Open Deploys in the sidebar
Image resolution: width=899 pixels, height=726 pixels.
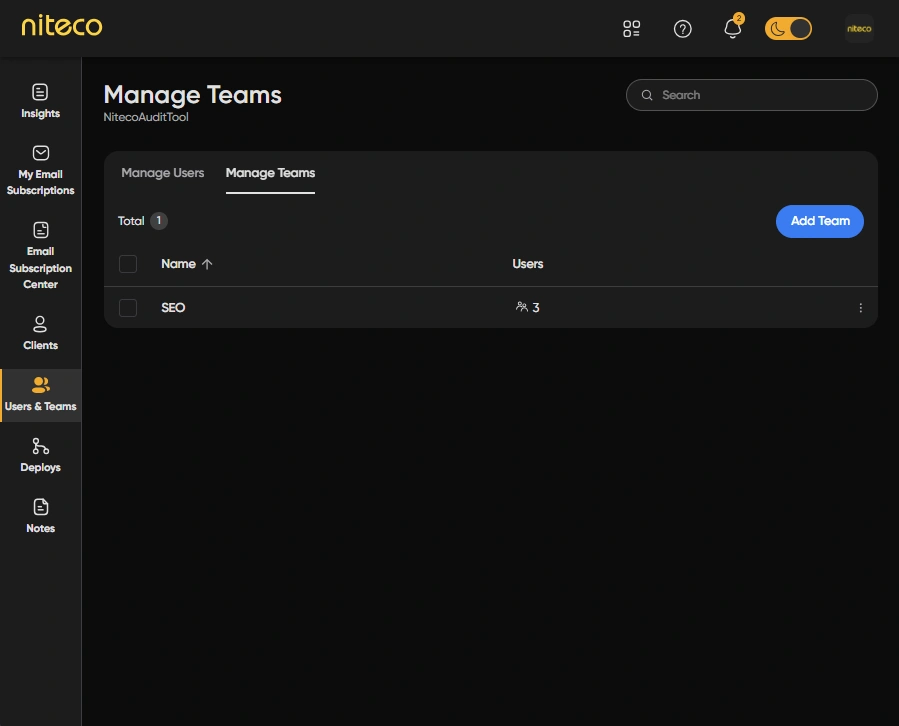tap(40, 455)
